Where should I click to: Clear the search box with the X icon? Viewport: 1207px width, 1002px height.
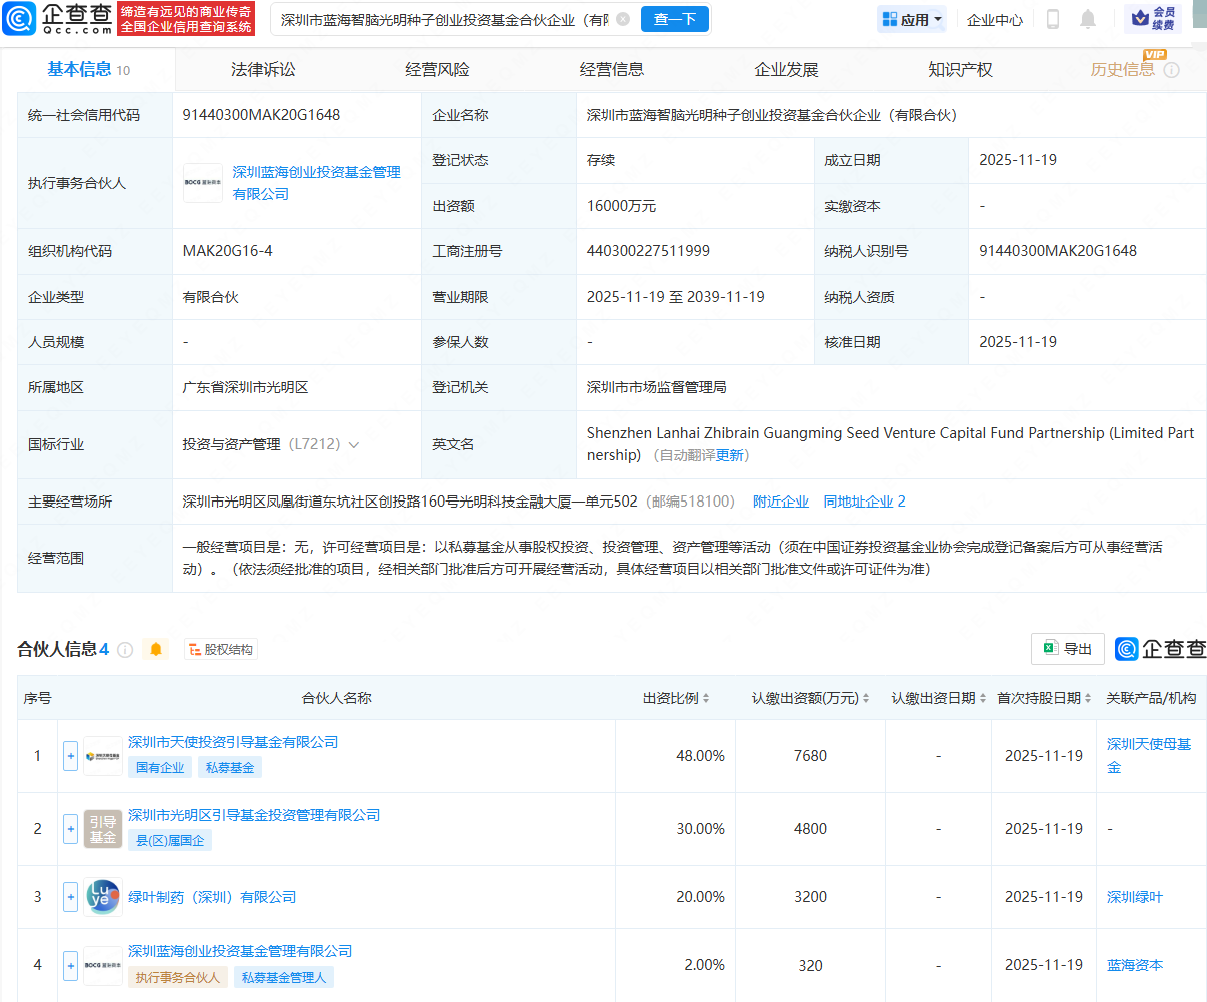623,19
